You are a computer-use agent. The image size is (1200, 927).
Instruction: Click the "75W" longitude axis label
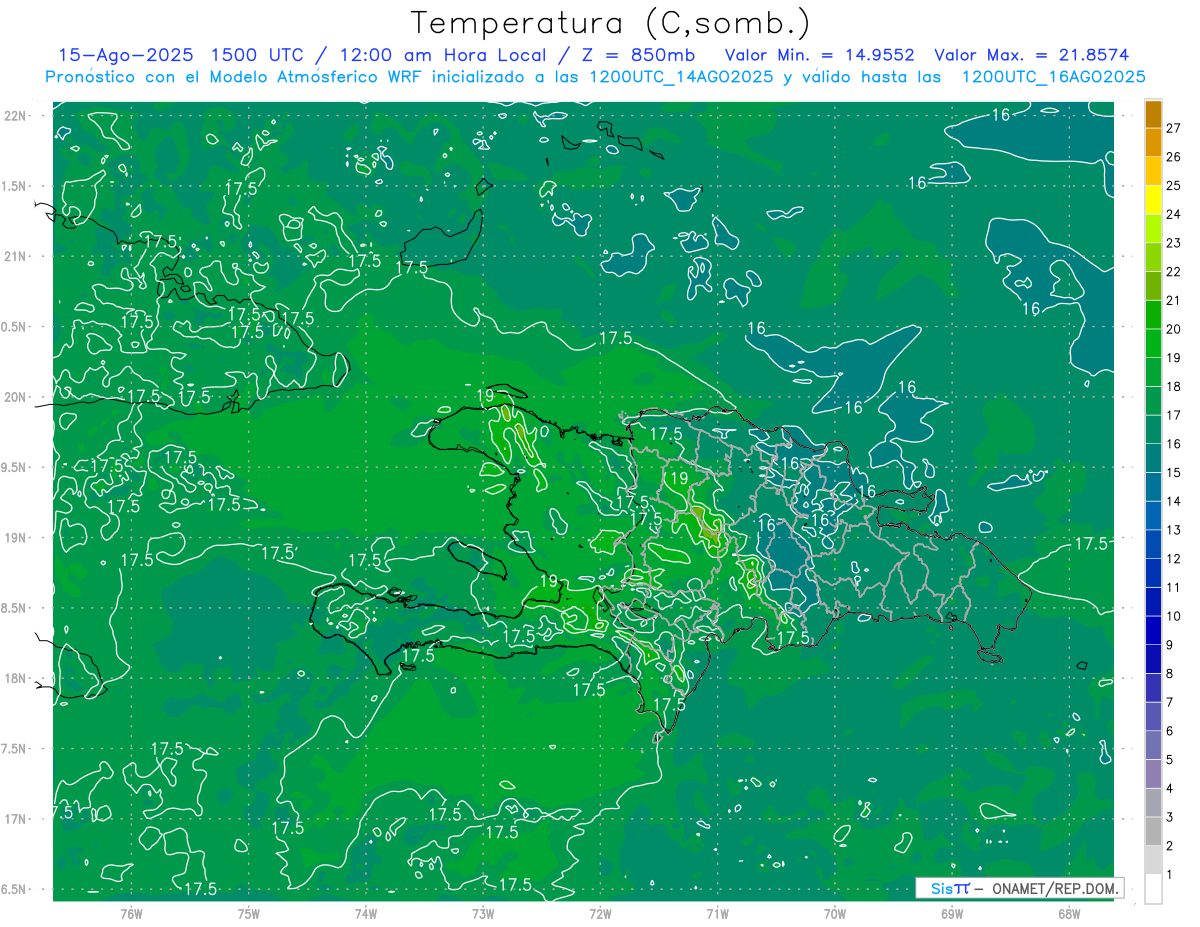pos(248,912)
